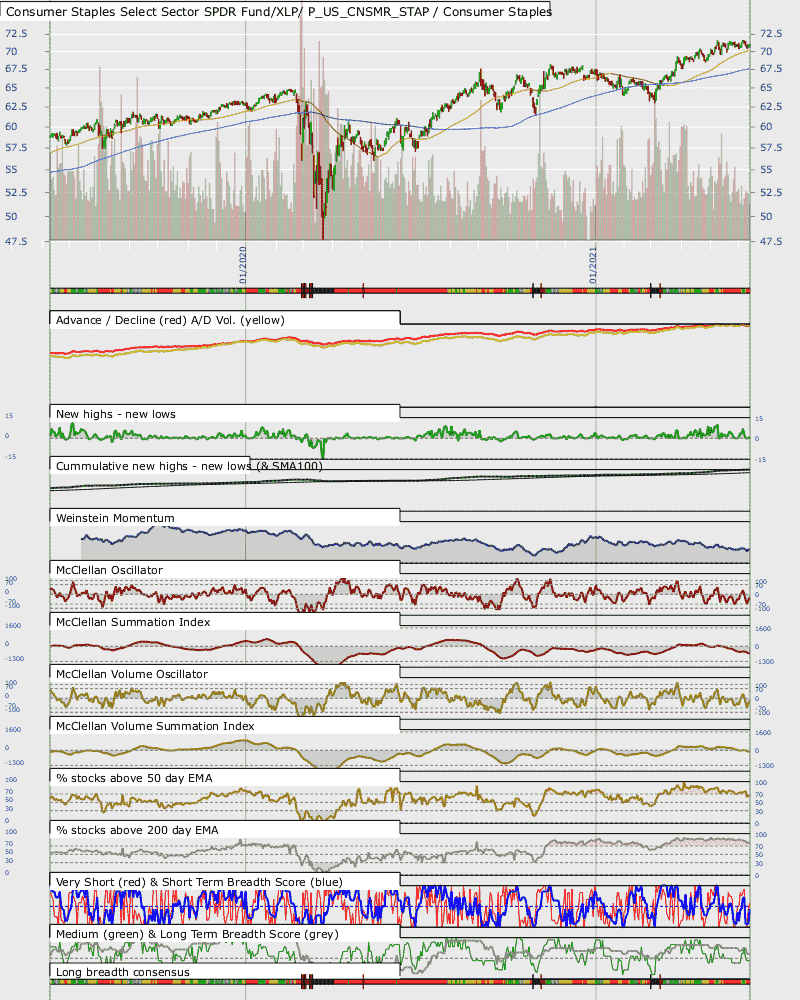Screen dimensions: 800x1000
Task: Click the 55 price label on left axis
Action: (11, 169)
